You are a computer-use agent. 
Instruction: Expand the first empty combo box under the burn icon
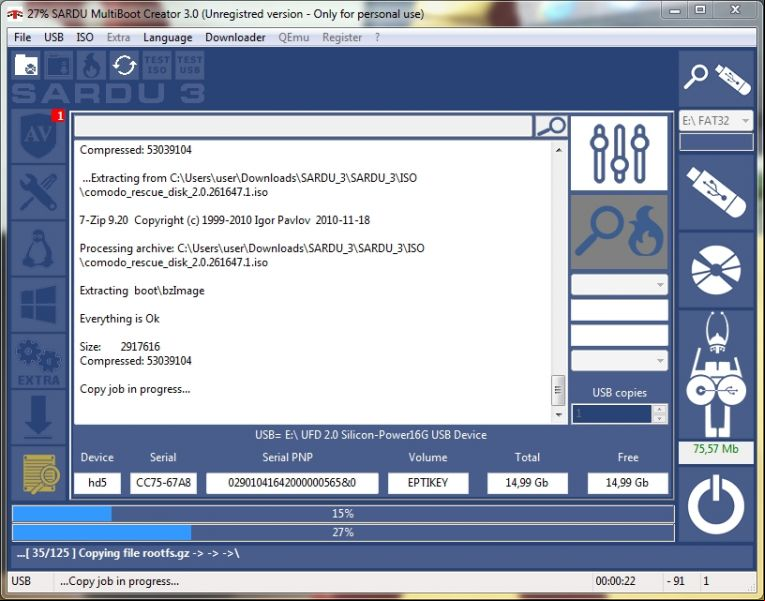click(619, 284)
